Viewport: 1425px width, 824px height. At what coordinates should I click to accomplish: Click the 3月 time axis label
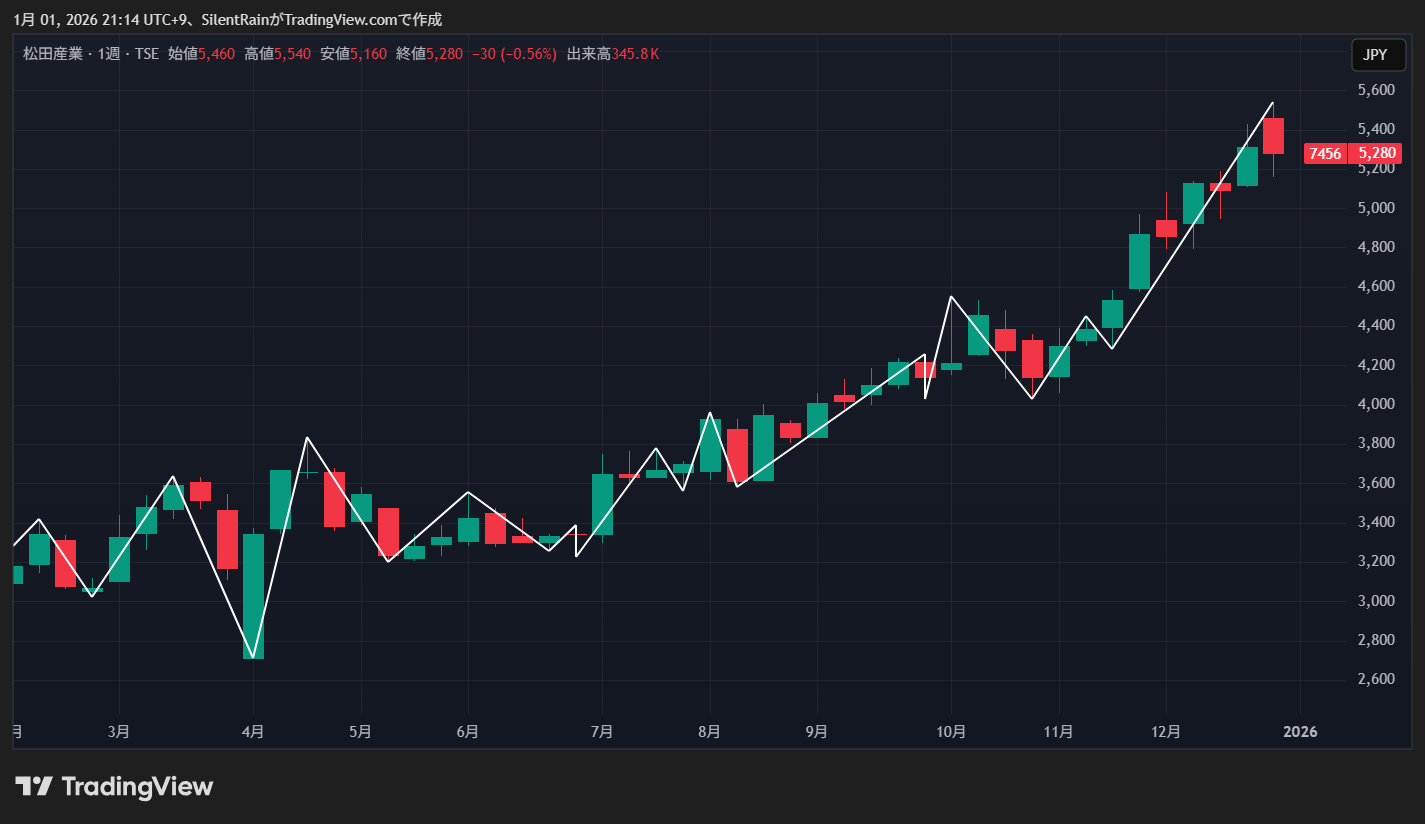[119, 732]
